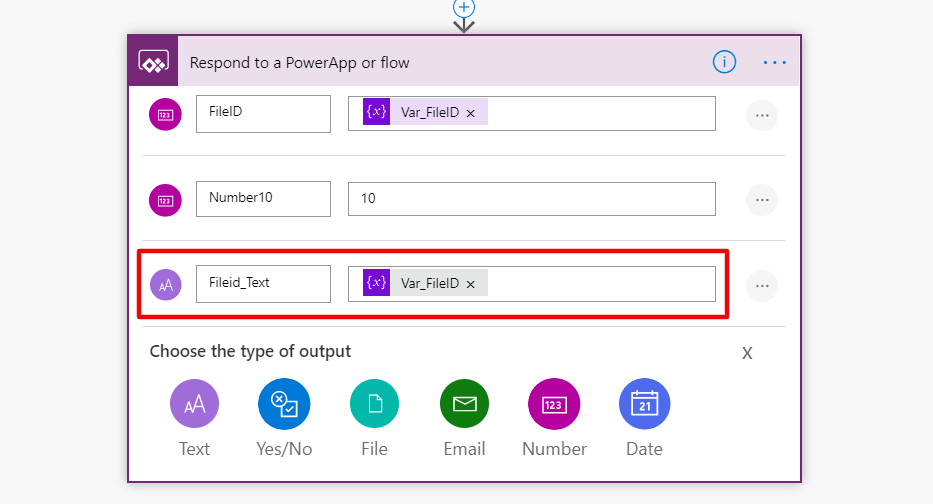The width and height of the screenshot is (933, 504).
Task: Choose the Yes/No output type icon
Action: [284, 404]
